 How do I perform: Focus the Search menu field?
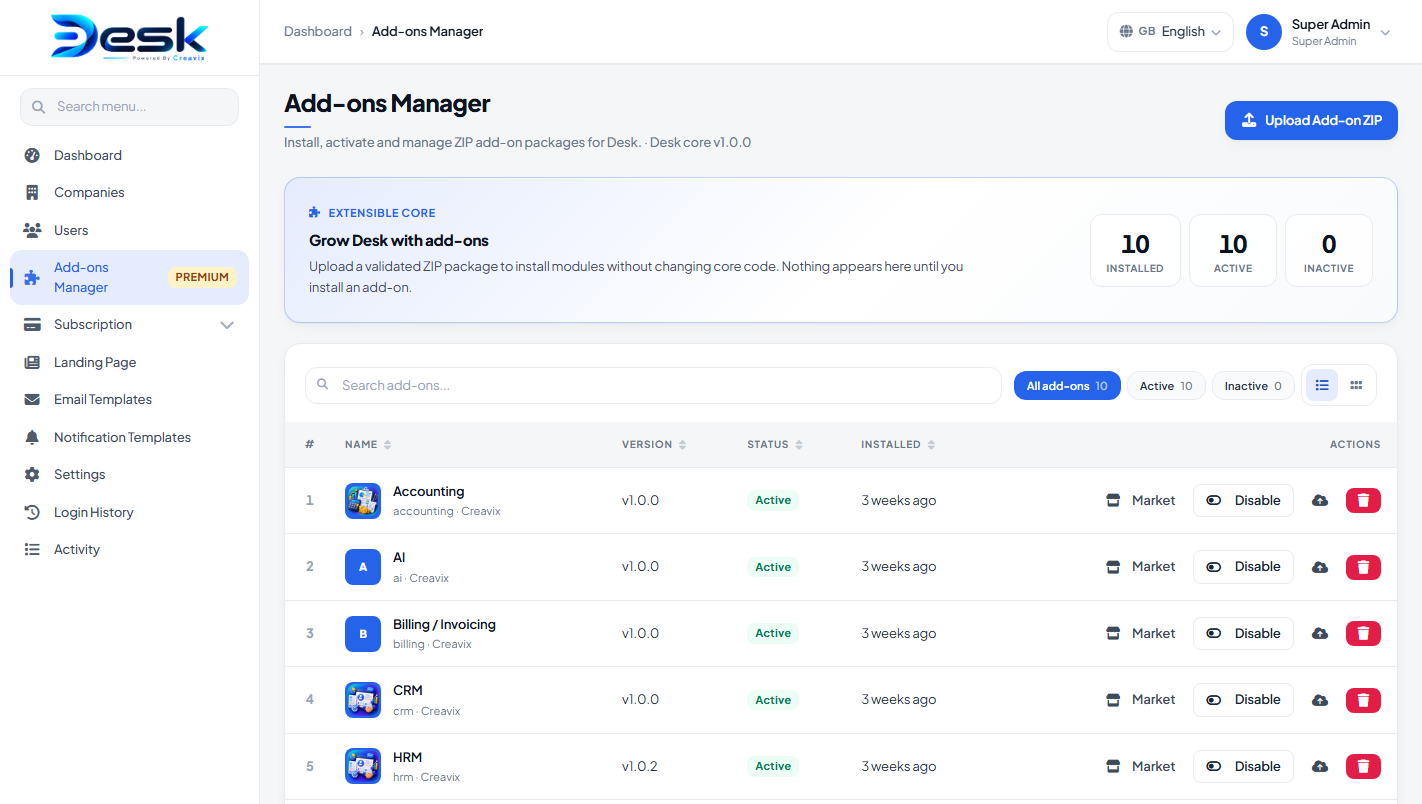coord(129,107)
